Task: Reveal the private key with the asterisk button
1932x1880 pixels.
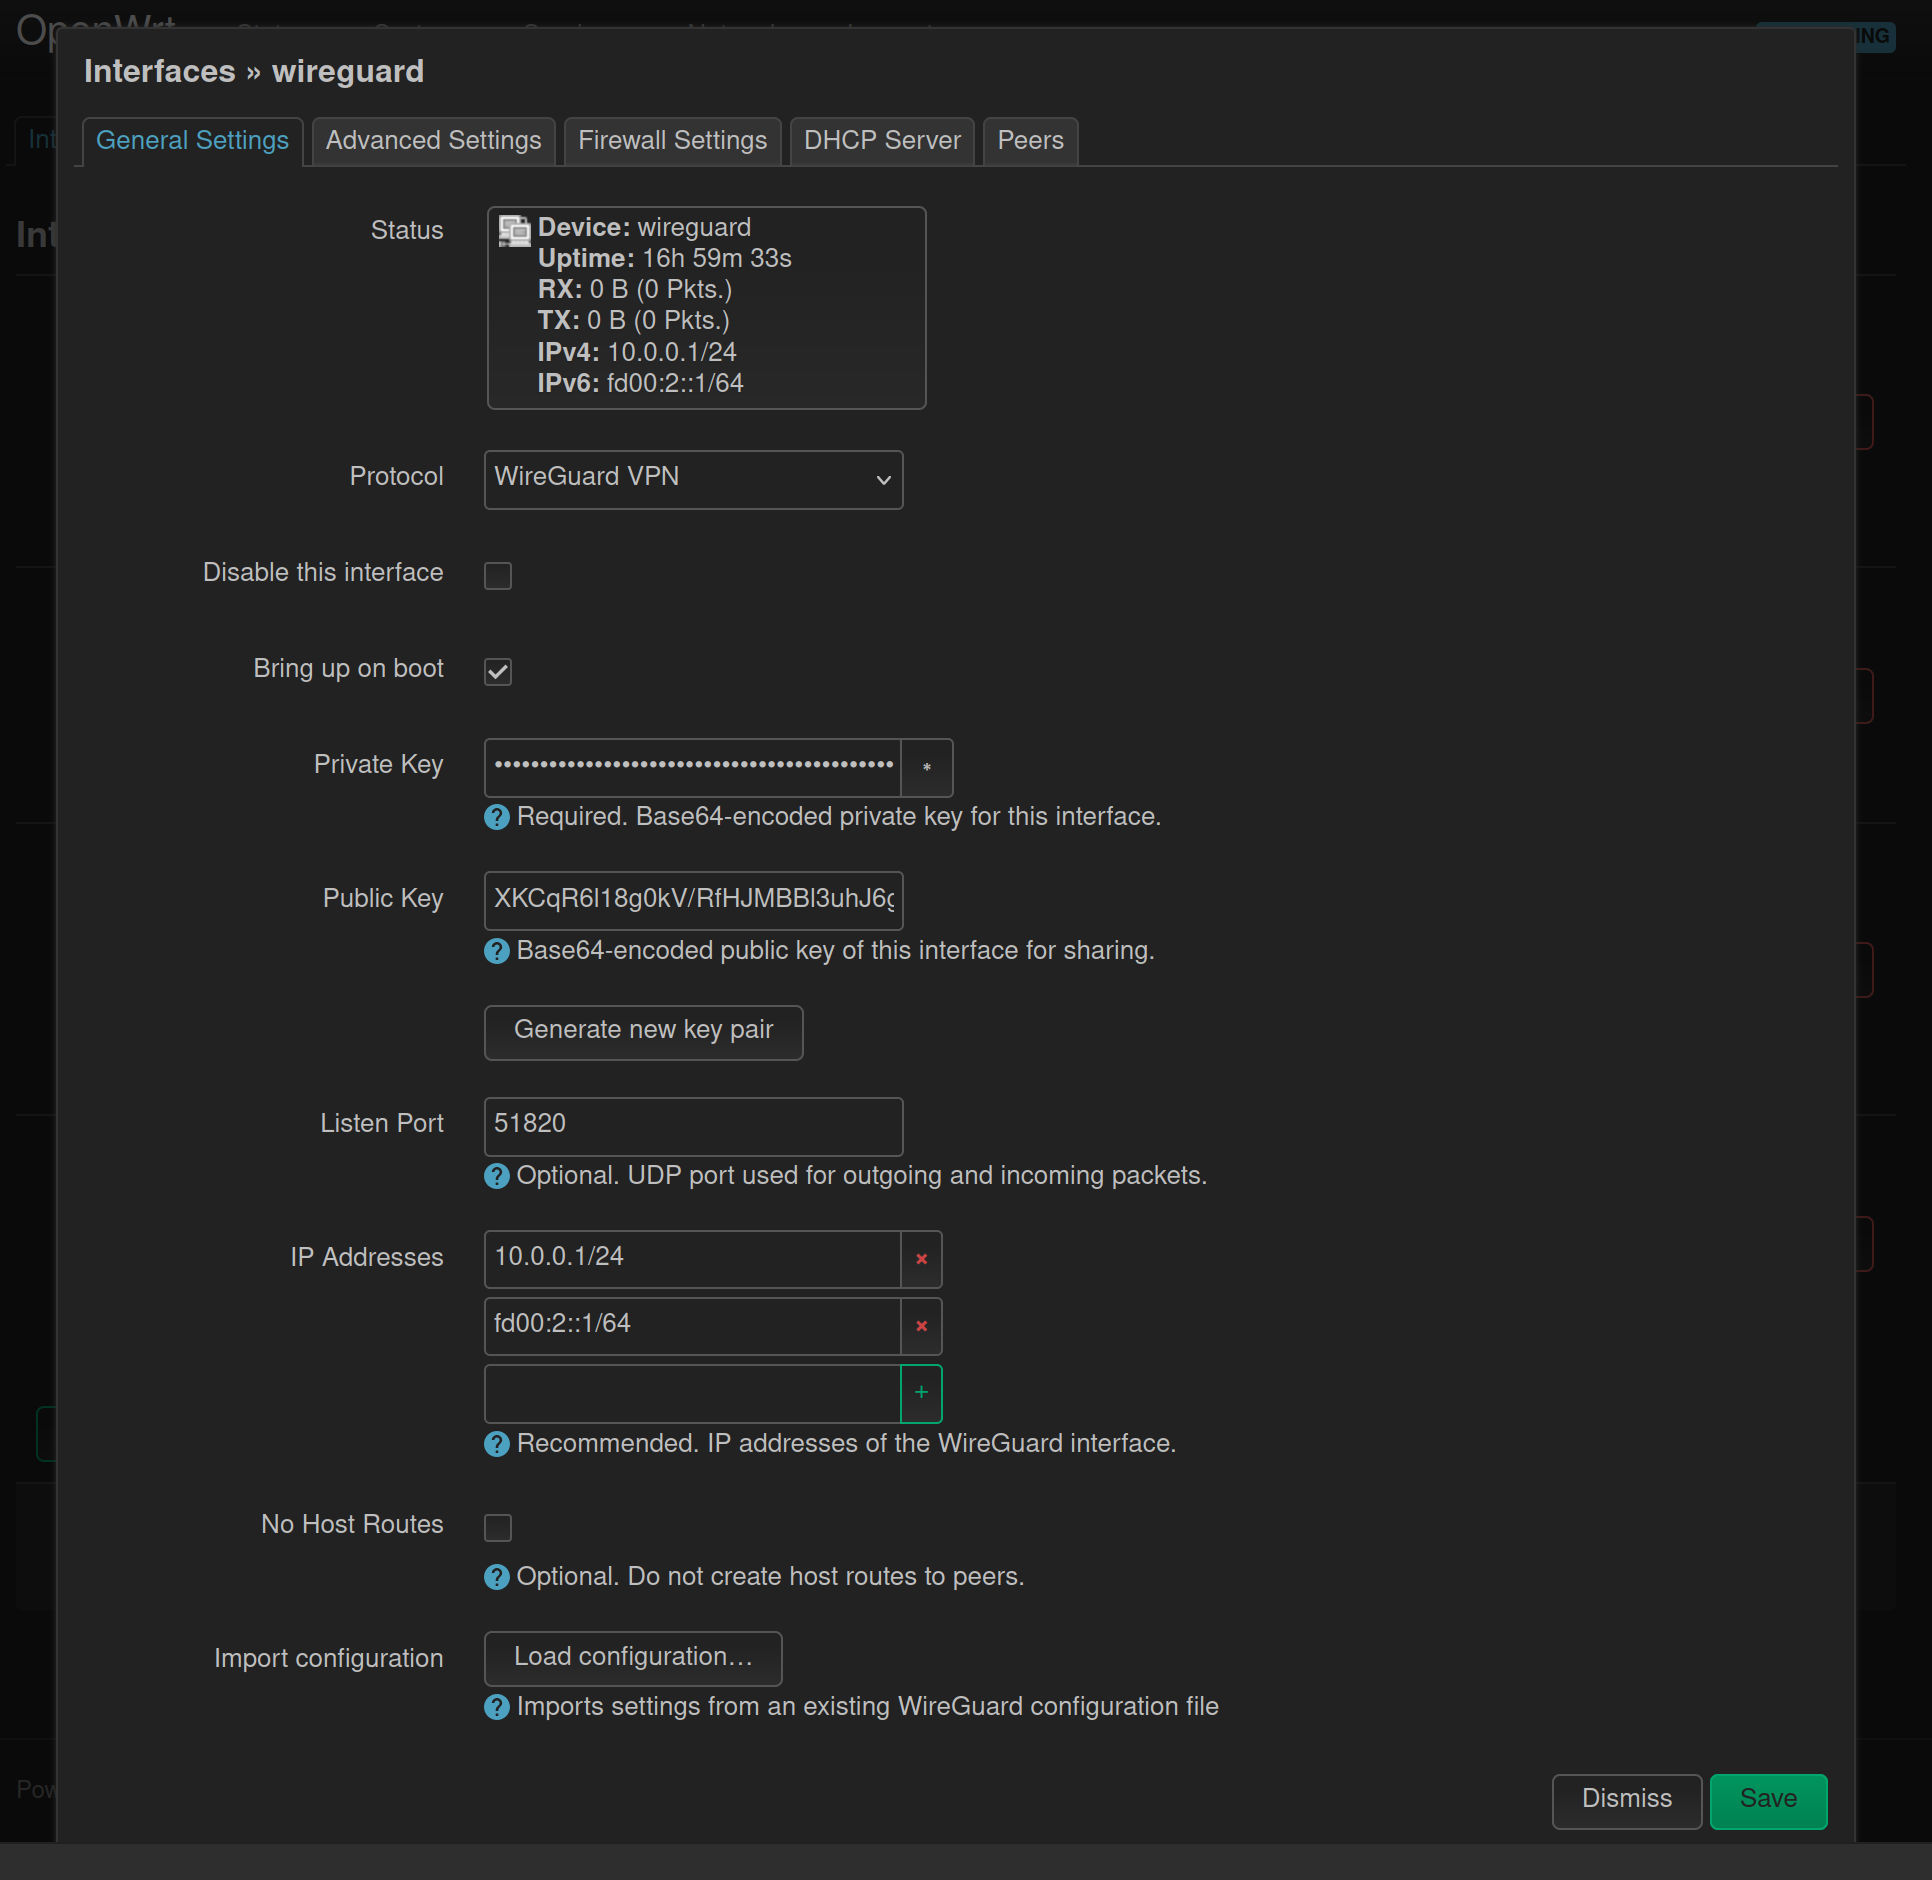Action: (x=927, y=768)
